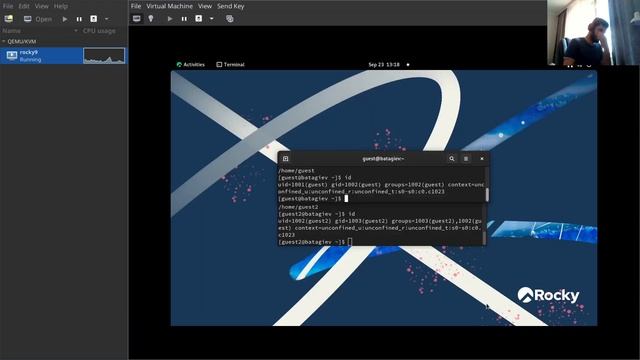Open the terminal hamburger menu
This screenshot has height=360, width=640.
click(x=466, y=159)
